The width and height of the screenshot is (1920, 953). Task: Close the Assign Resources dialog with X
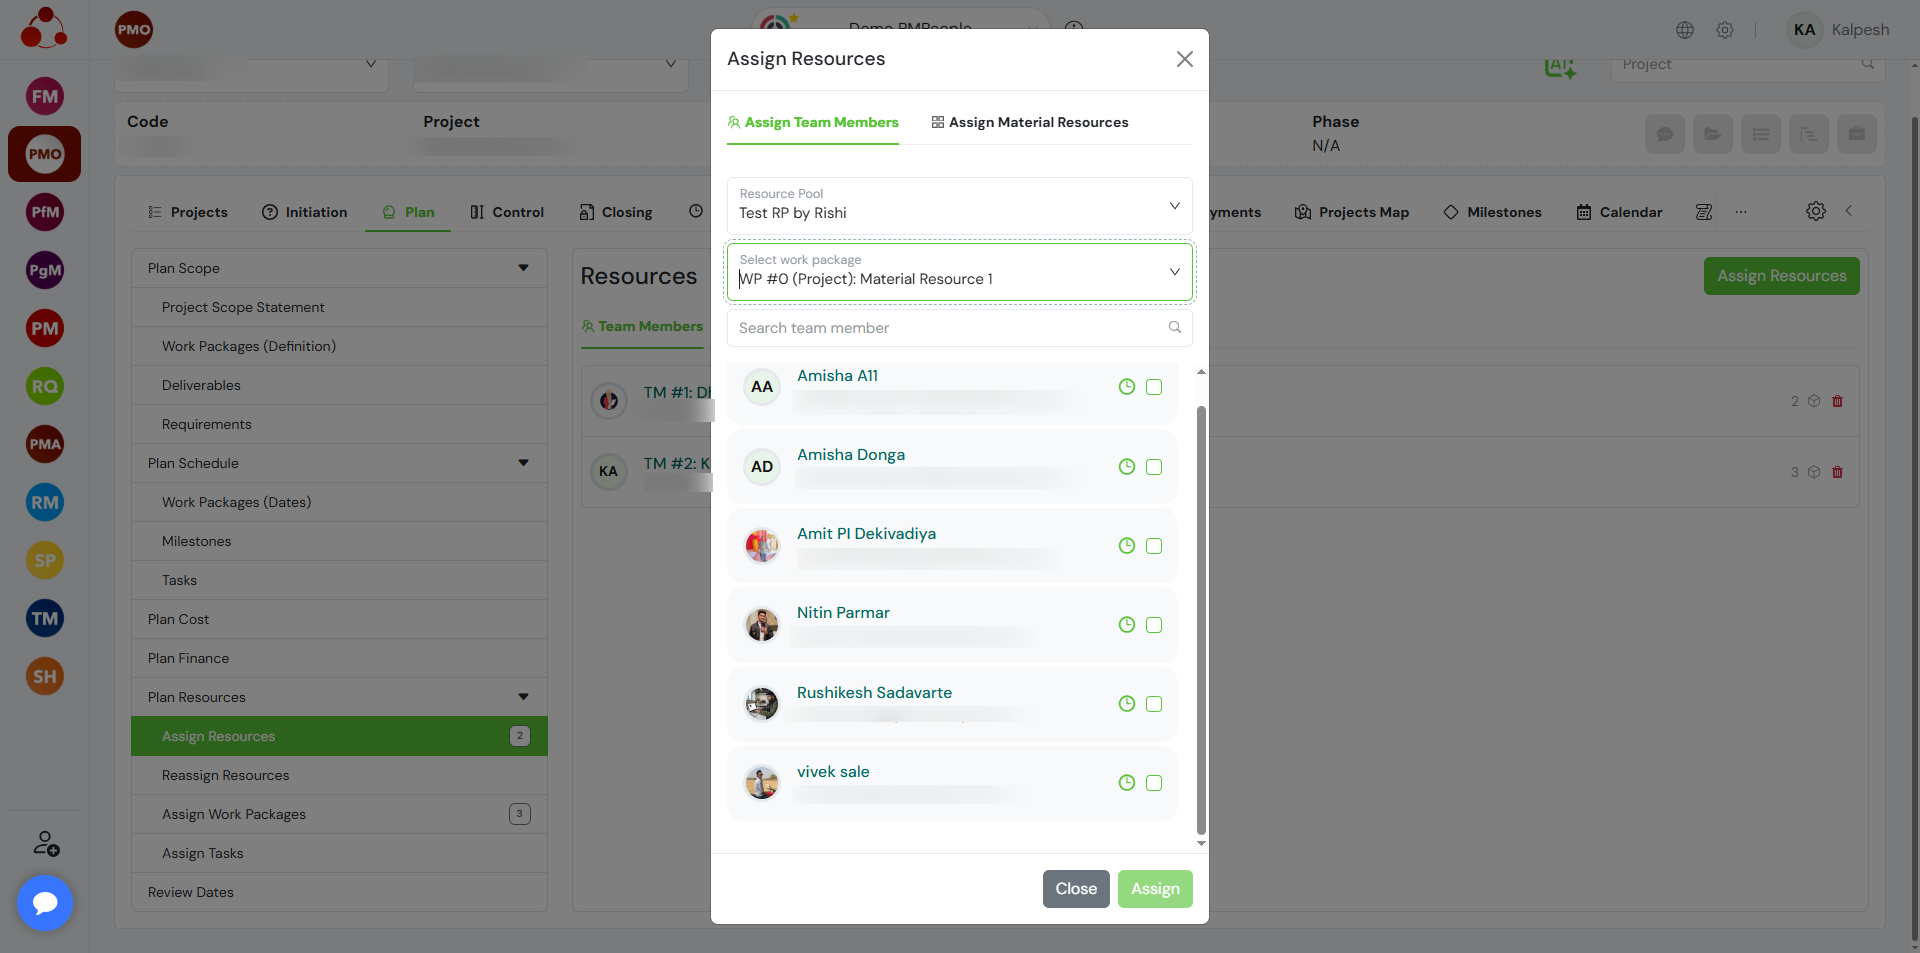1185,59
